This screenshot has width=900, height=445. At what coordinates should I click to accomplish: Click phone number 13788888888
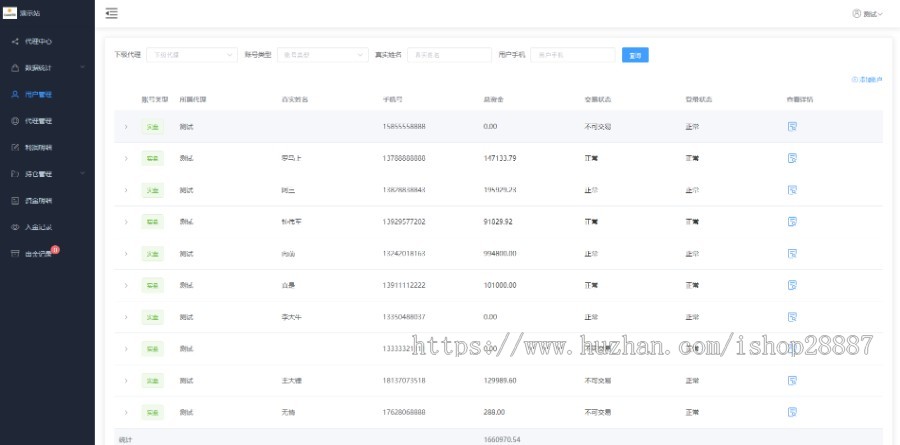pyautogui.click(x=404, y=158)
